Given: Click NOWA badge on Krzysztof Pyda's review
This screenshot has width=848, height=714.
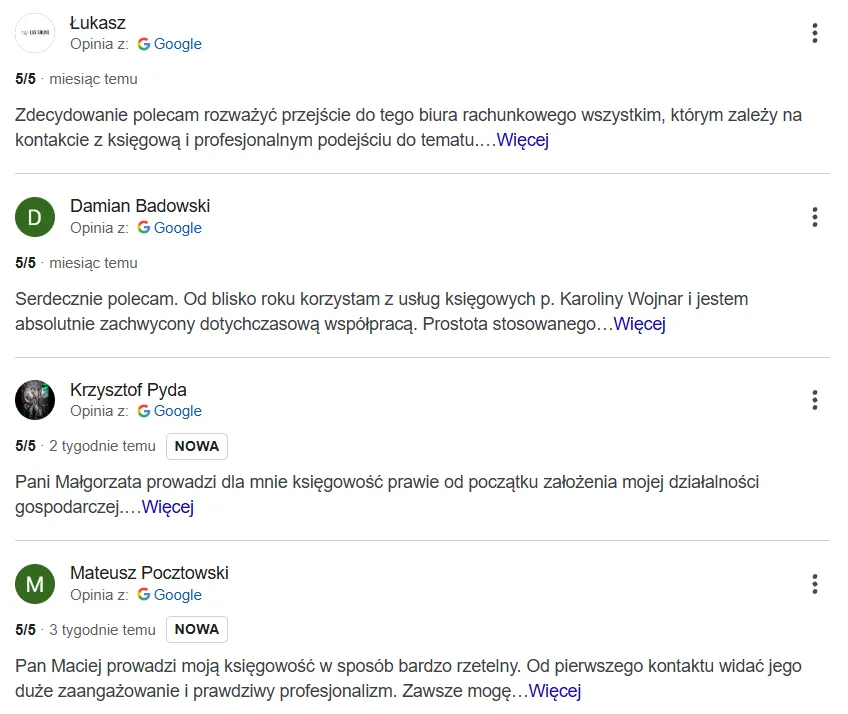Looking at the screenshot, I should coord(197,446).
